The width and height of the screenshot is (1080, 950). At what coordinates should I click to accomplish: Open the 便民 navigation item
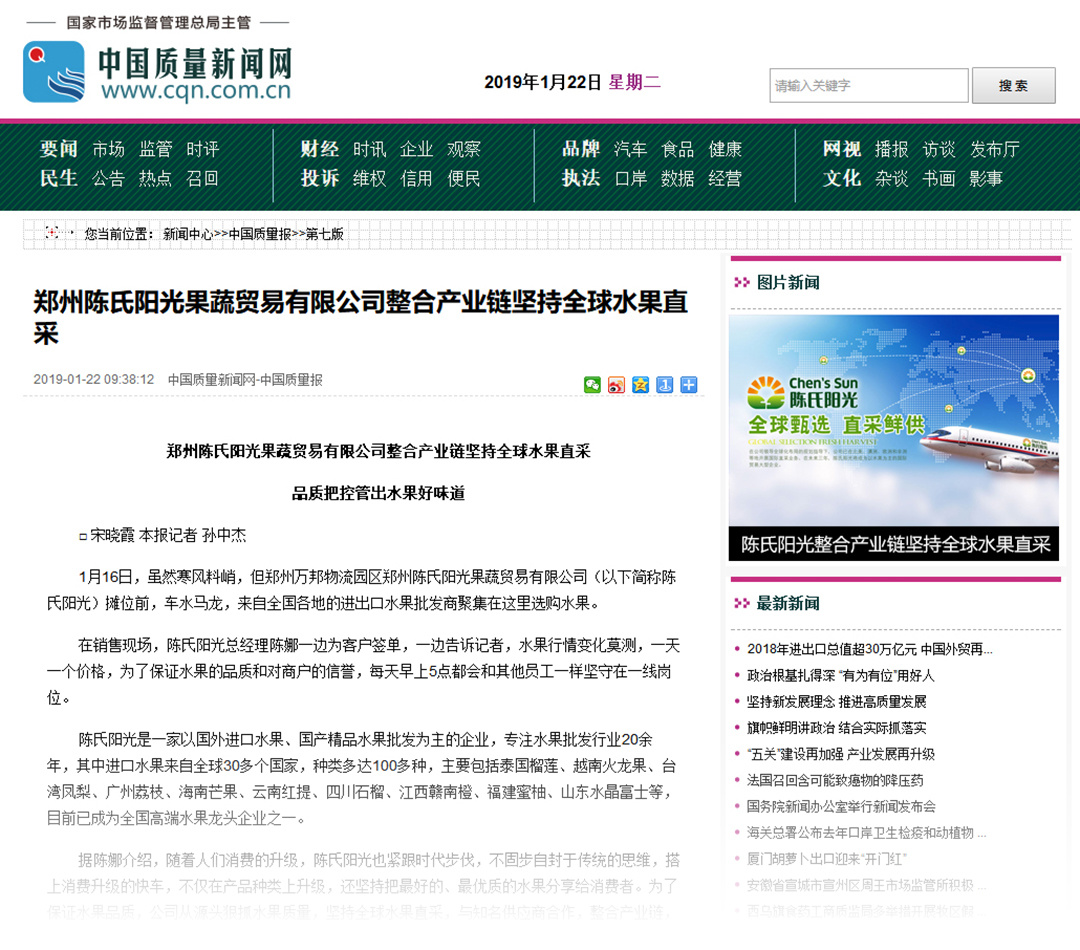tap(464, 178)
